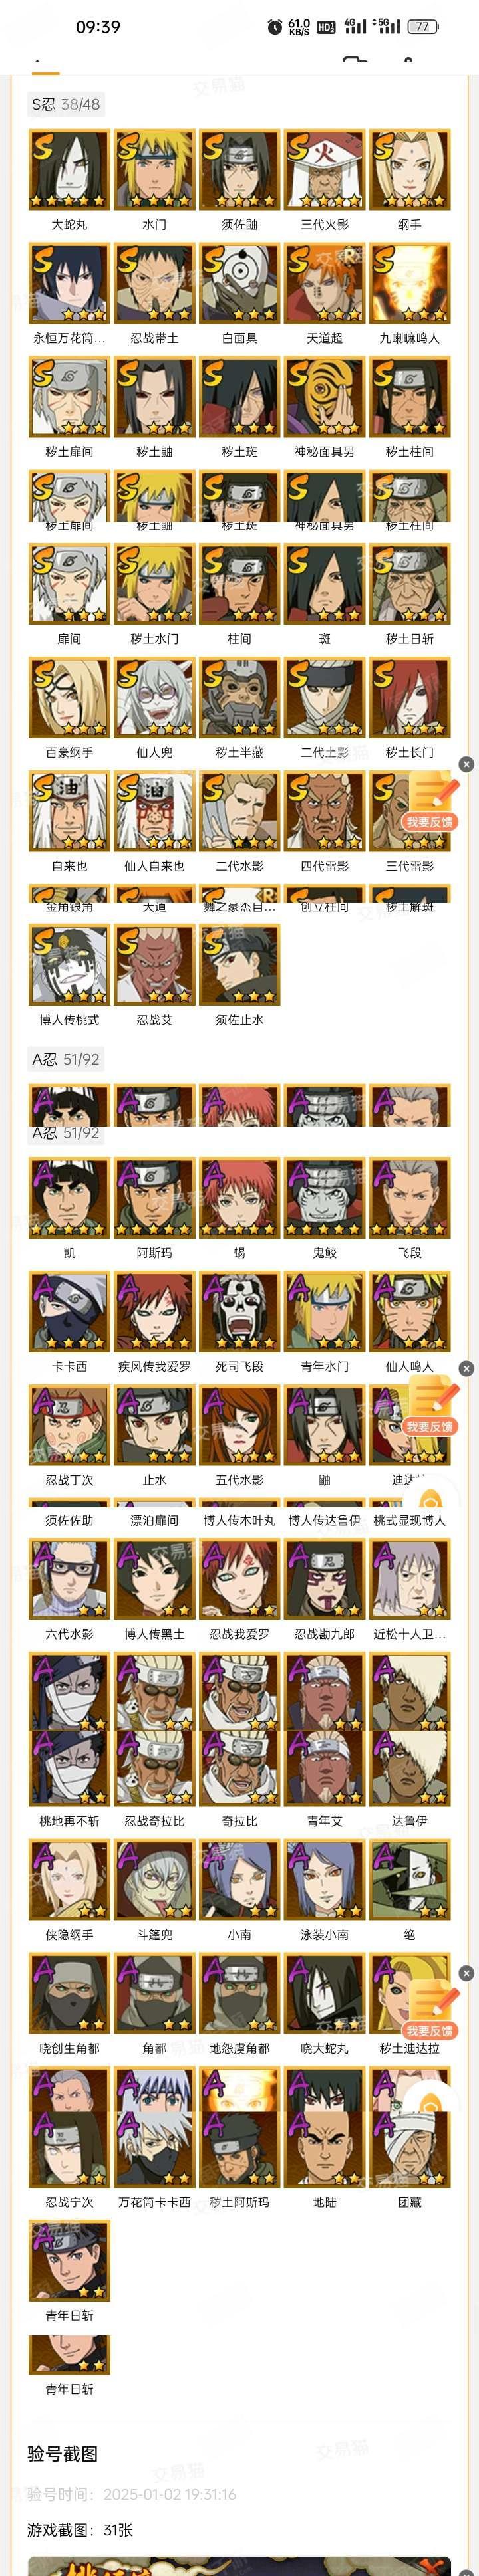Tap the 白面具 ninja icon
The image size is (479, 2576).
coord(239,283)
